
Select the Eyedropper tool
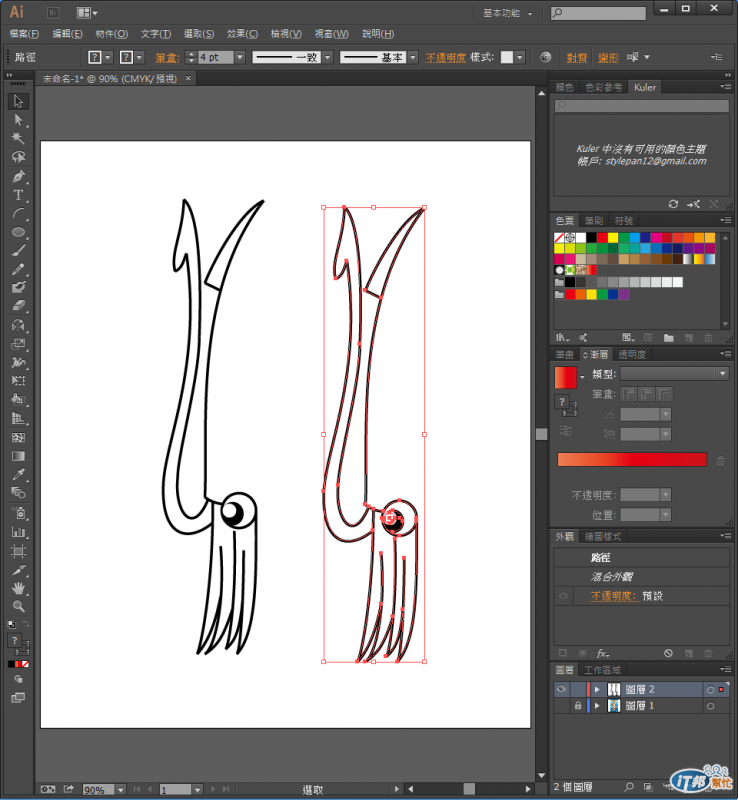(18, 474)
